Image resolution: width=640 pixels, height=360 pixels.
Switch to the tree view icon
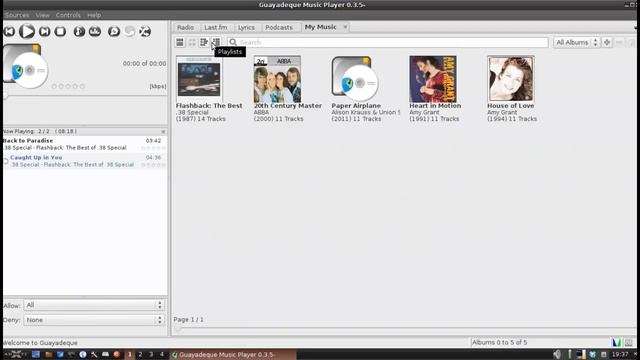pyautogui.click(x=204, y=42)
